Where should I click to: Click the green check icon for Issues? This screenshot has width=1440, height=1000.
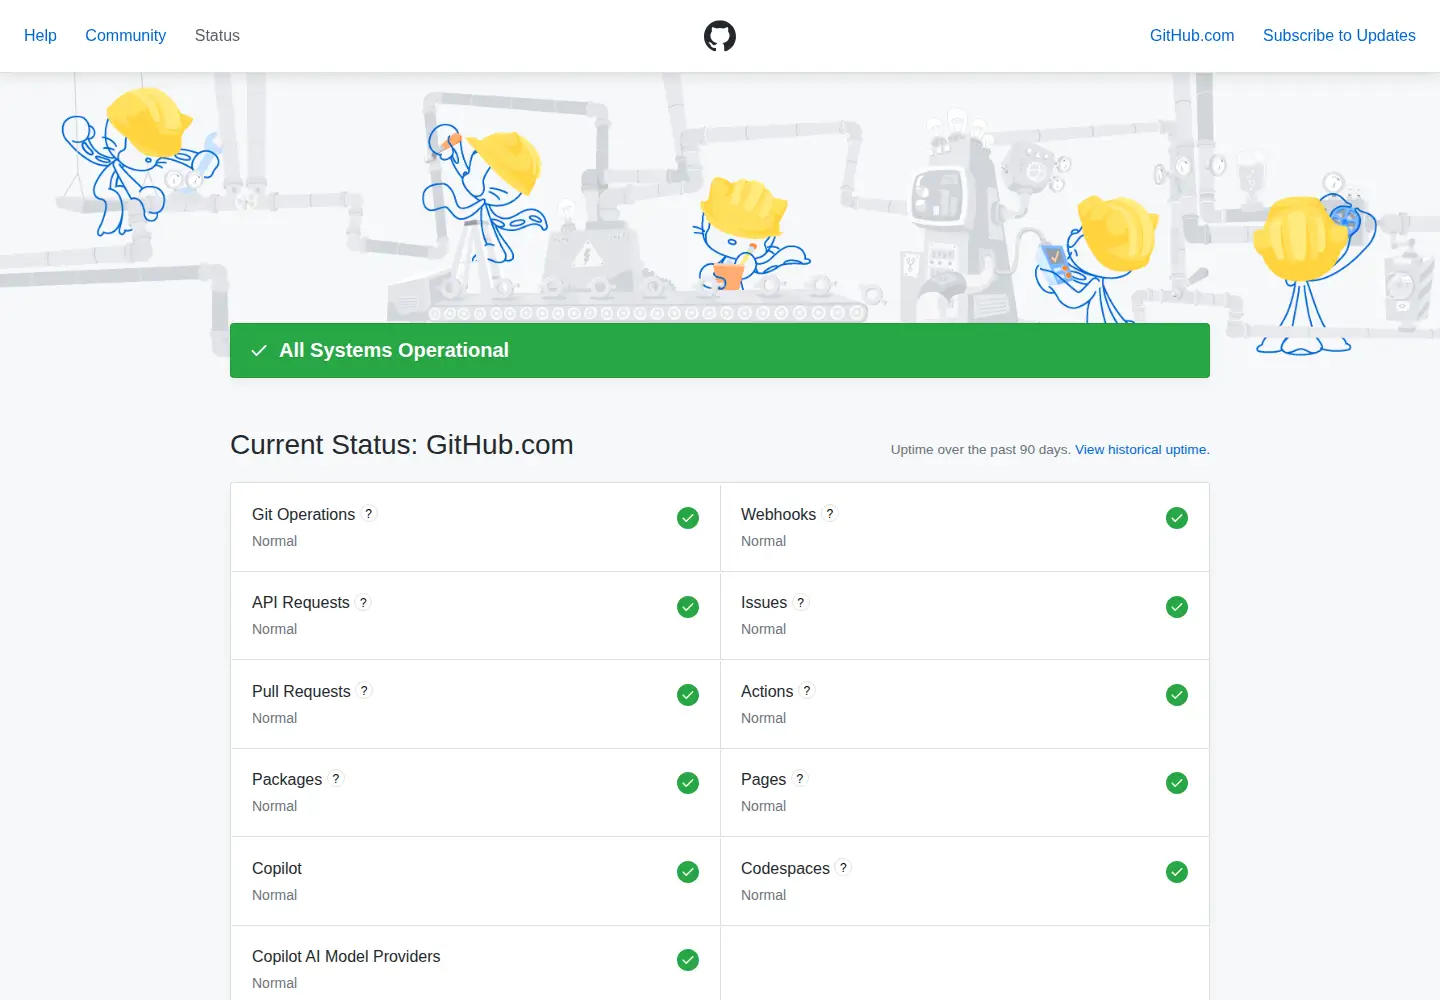coord(1177,607)
